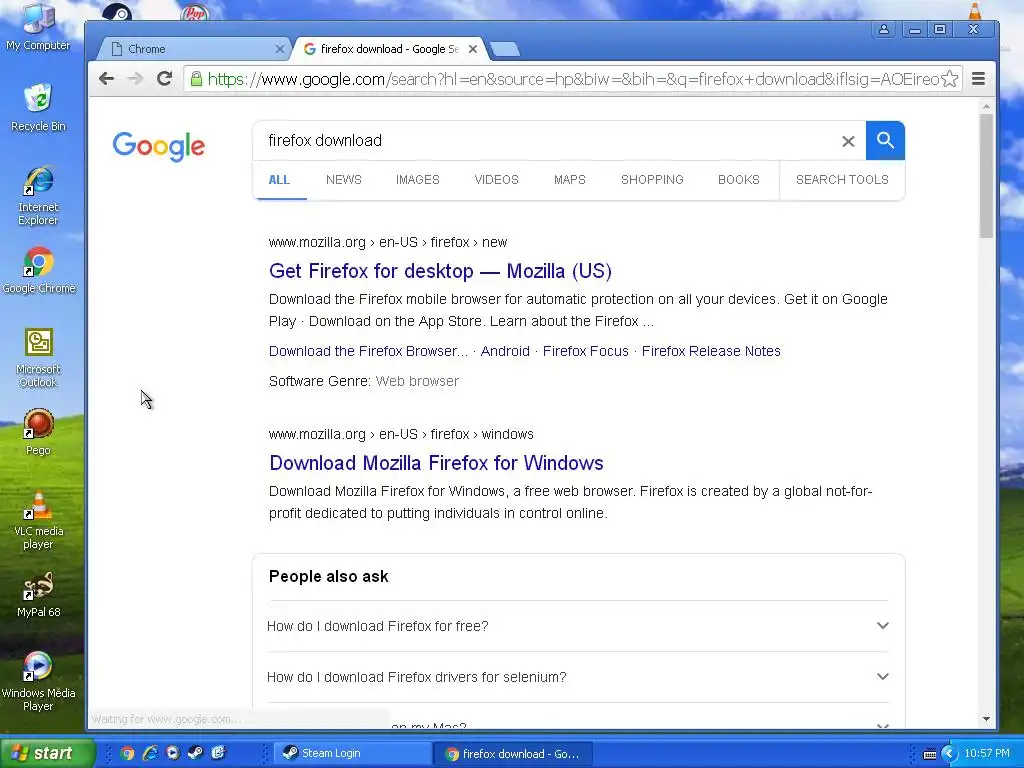Screen dimensions: 1024x768
Task: Close the blank Chrome tab
Action: 280,49
